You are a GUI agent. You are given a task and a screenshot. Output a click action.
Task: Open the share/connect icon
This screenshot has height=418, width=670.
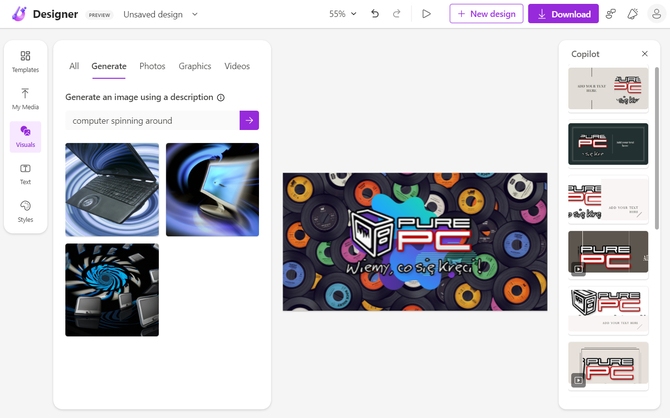point(611,14)
